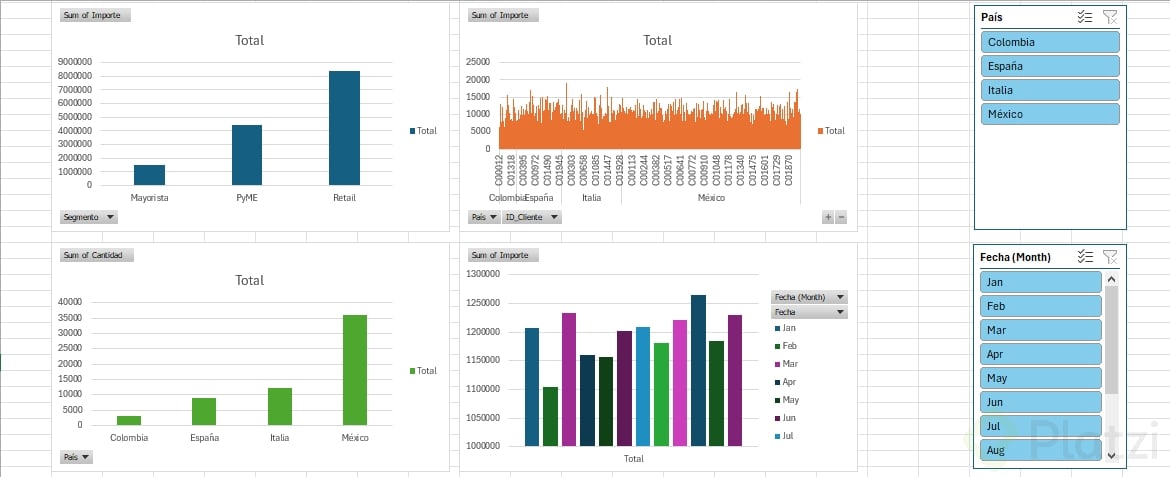The width and height of the screenshot is (1170, 477).
Task: Click Sum of Cantidad field button
Action: click(96, 255)
